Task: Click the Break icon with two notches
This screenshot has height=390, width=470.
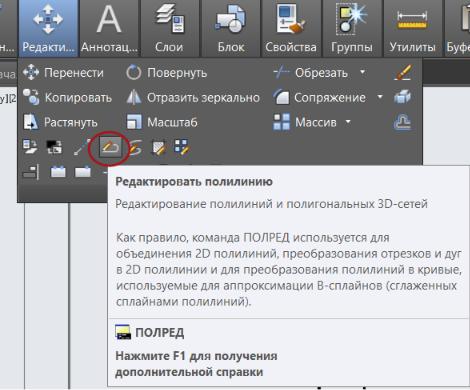Action: tap(58, 172)
